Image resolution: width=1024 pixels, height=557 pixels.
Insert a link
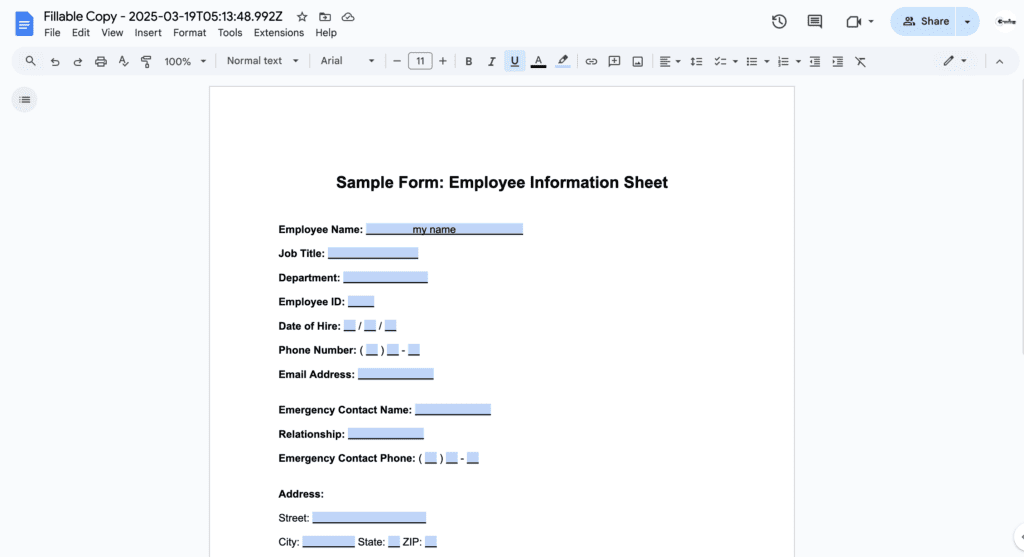pyautogui.click(x=591, y=61)
